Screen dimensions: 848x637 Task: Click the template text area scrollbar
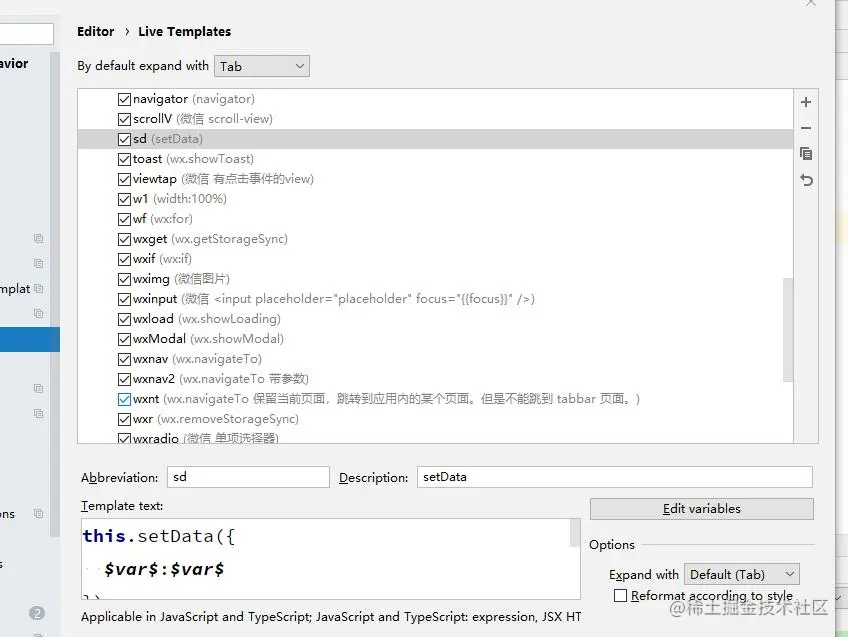pyautogui.click(x=575, y=533)
